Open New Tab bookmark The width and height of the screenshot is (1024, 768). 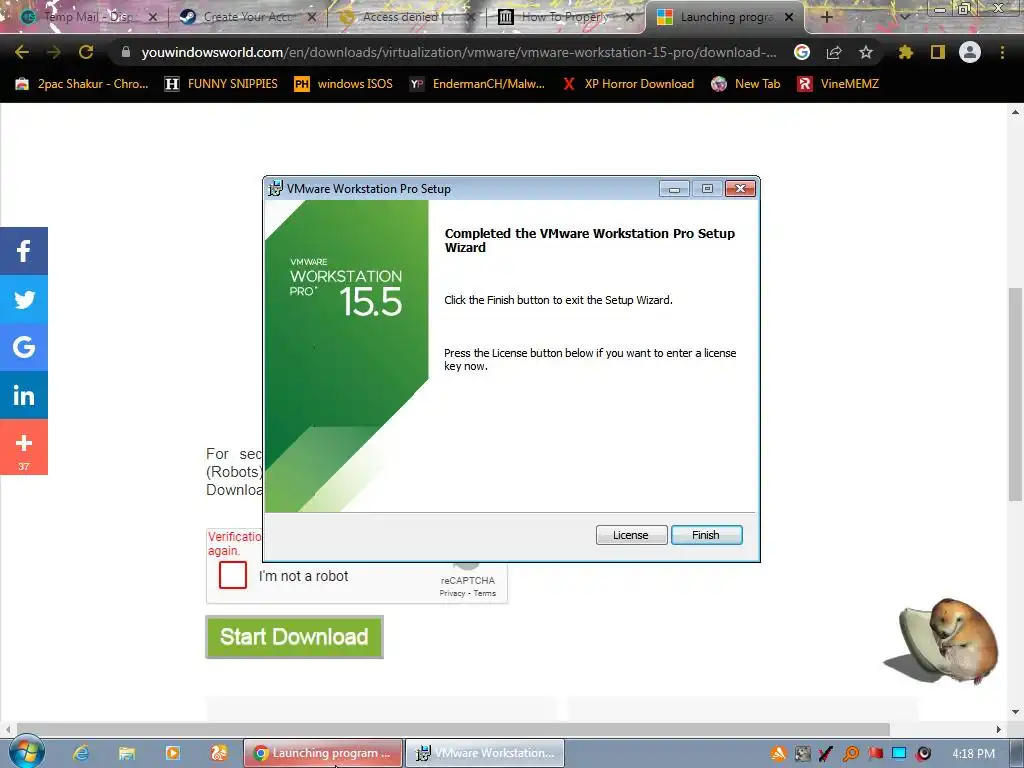coord(746,84)
